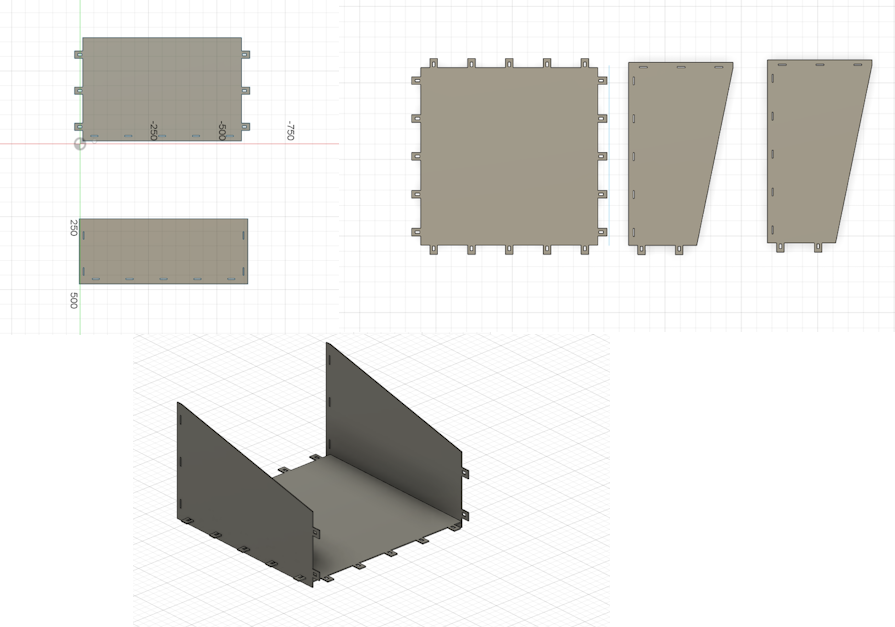Click the 250 label on vertical axis
Screen dimensions: 895x627
[x=73, y=228]
